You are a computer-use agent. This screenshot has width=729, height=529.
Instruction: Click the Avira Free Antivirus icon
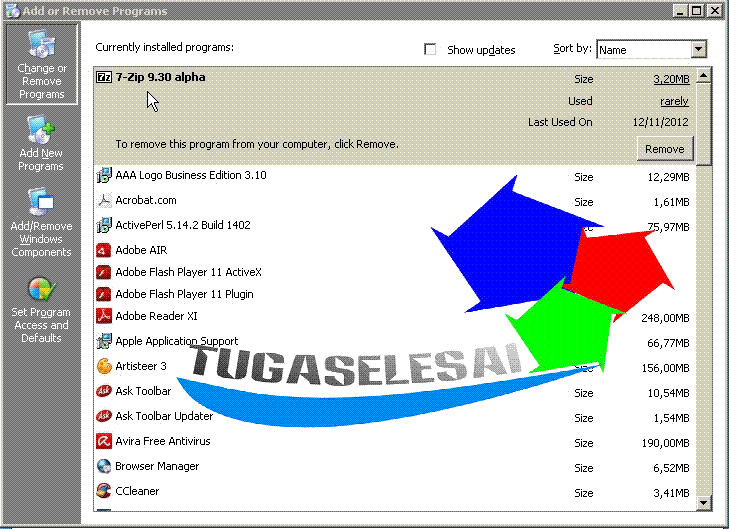[x=104, y=441]
